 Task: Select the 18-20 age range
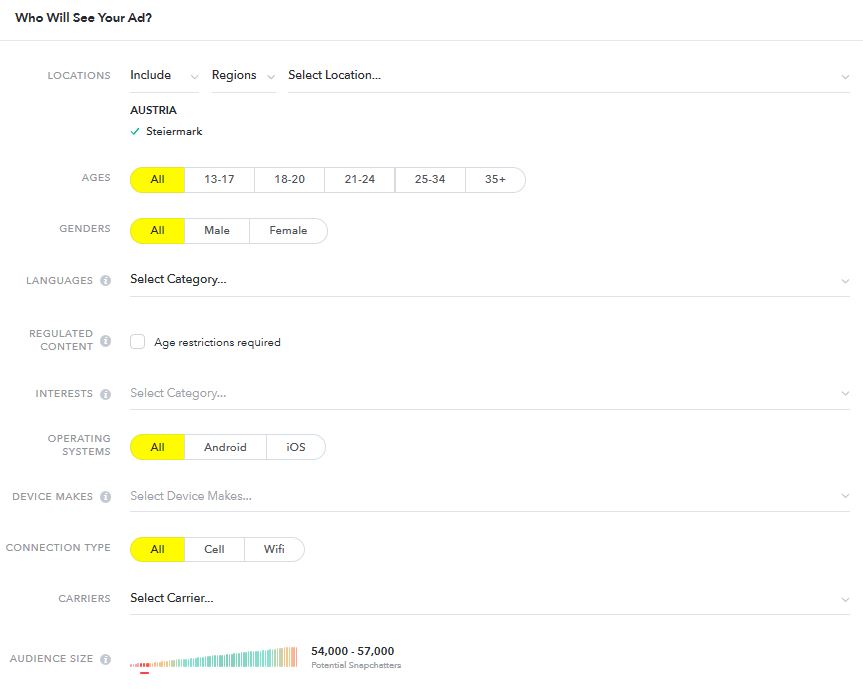[290, 180]
